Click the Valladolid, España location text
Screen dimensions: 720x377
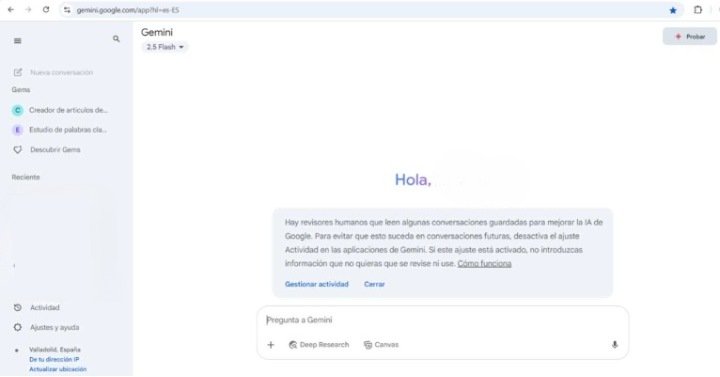coord(55,349)
